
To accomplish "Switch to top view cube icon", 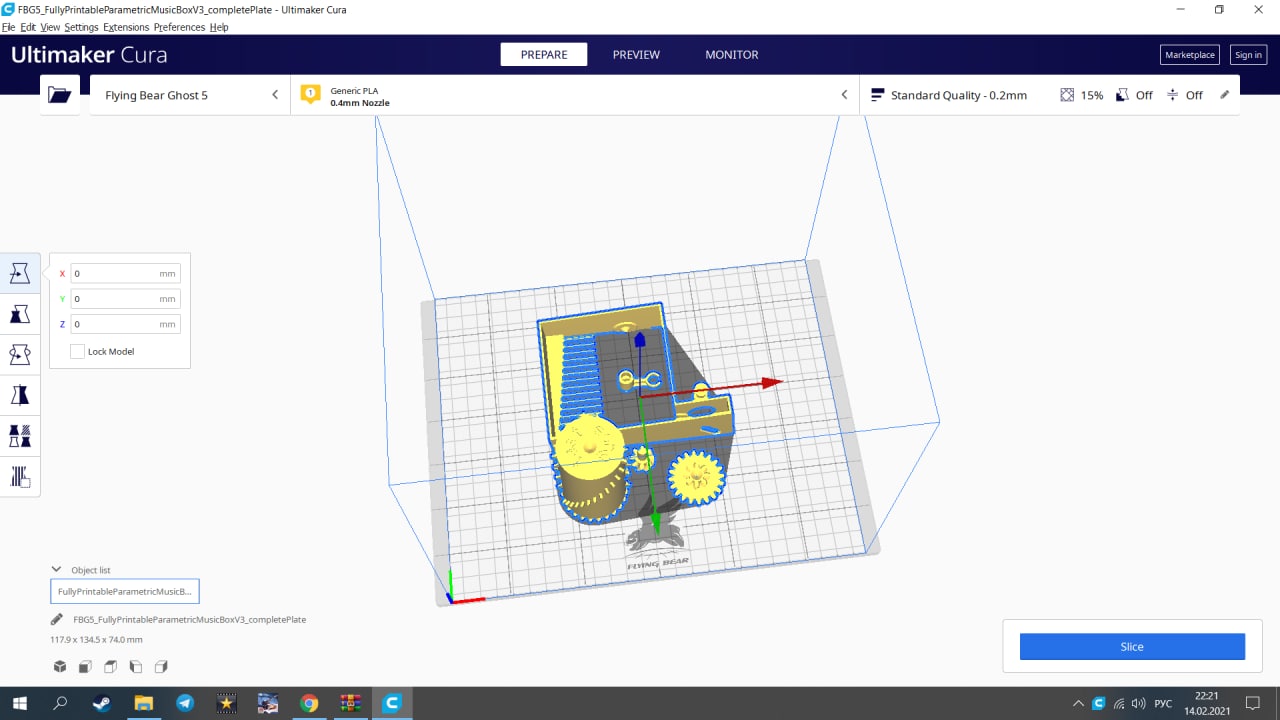I will tap(110, 667).
